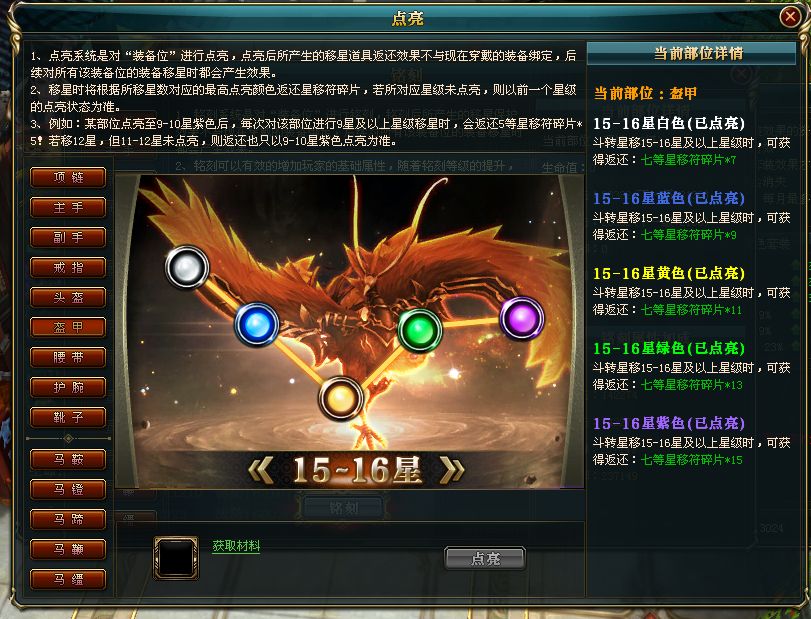Open the 靴子 slot
Screen dimensions: 811x619
coord(68,417)
